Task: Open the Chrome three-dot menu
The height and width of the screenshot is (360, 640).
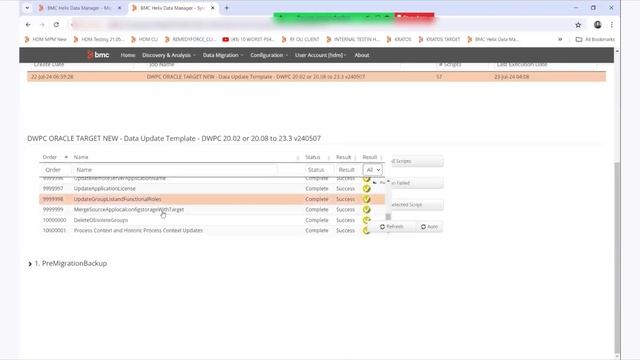Action: tap(612, 24)
